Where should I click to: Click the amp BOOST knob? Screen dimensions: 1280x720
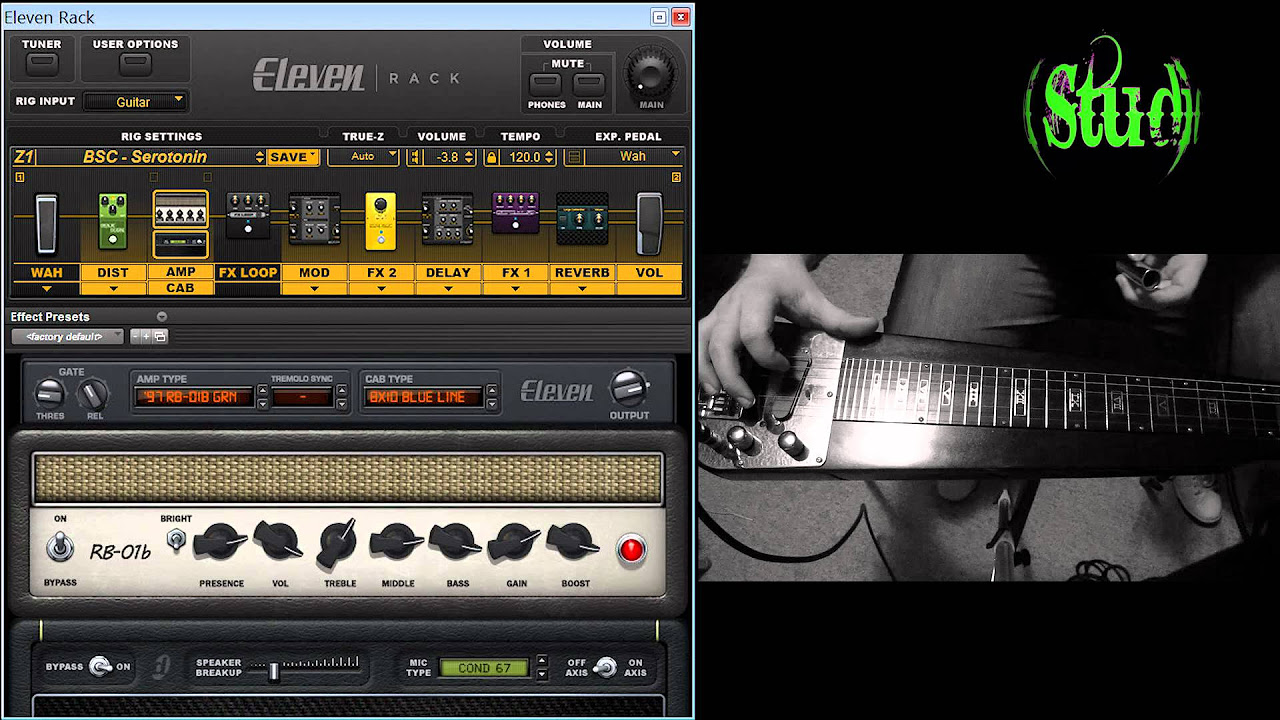pos(573,543)
